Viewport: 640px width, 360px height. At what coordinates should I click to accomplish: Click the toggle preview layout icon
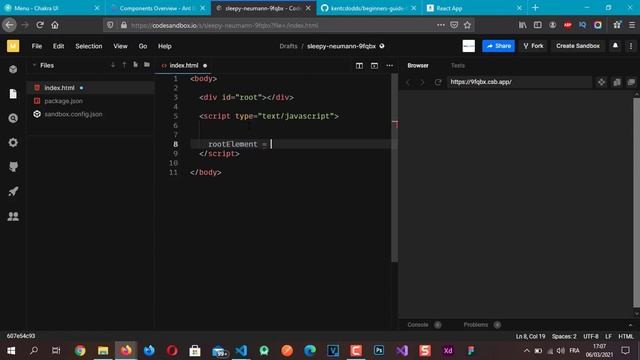[374, 65]
